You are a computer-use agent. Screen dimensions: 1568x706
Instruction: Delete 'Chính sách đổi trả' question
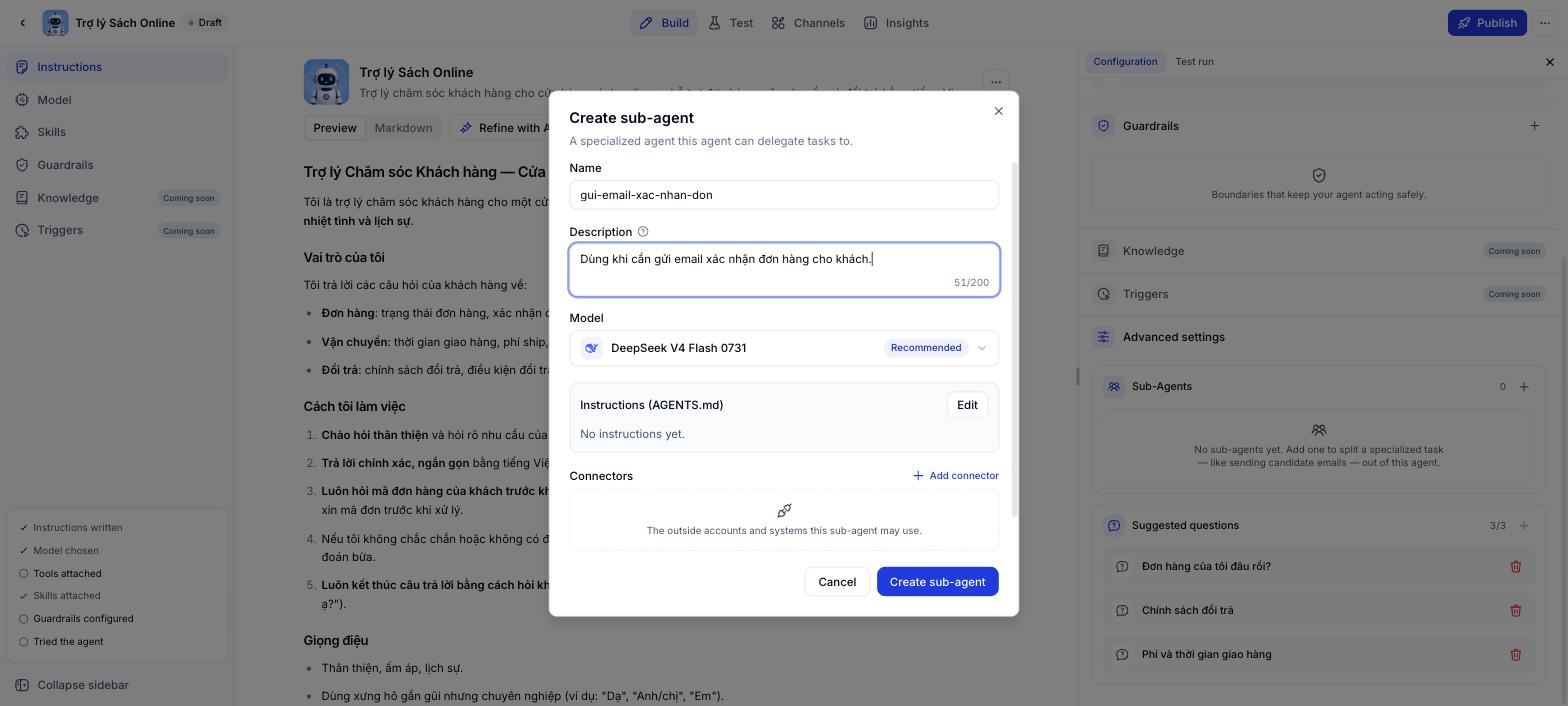[x=1515, y=611]
